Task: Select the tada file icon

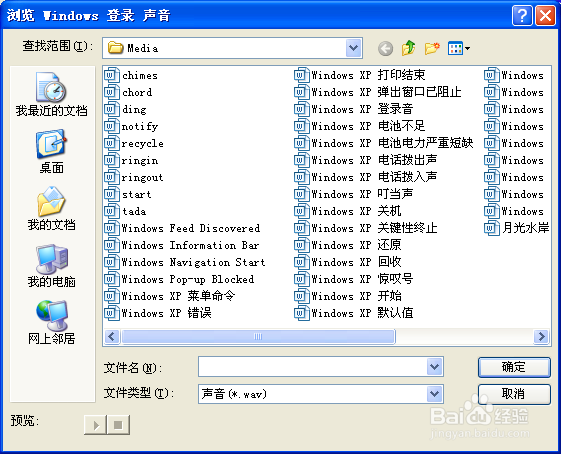Action: pyautogui.click(x=112, y=211)
